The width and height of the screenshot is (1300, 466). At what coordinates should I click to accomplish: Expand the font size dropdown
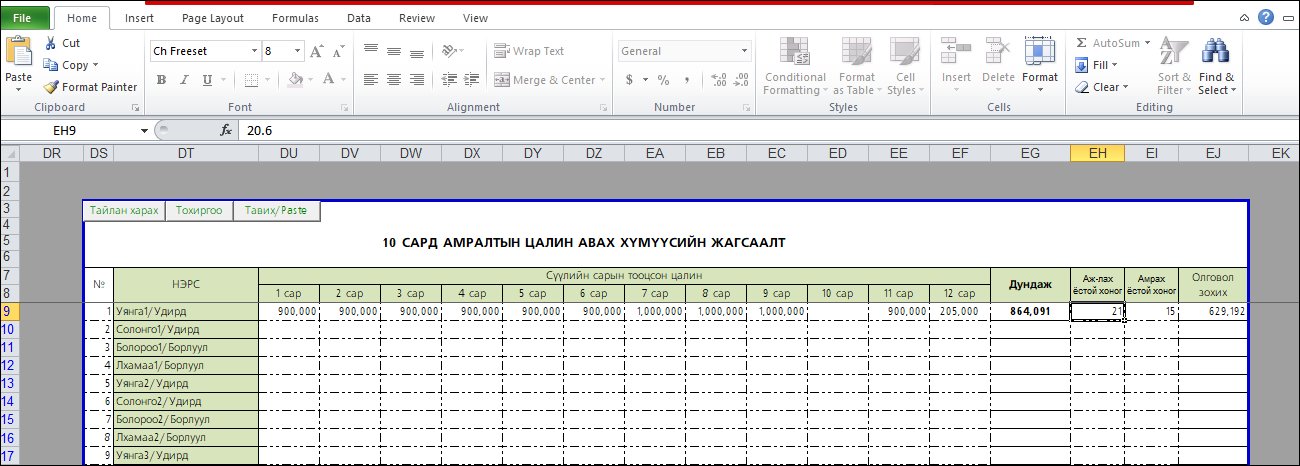pos(297,51)
